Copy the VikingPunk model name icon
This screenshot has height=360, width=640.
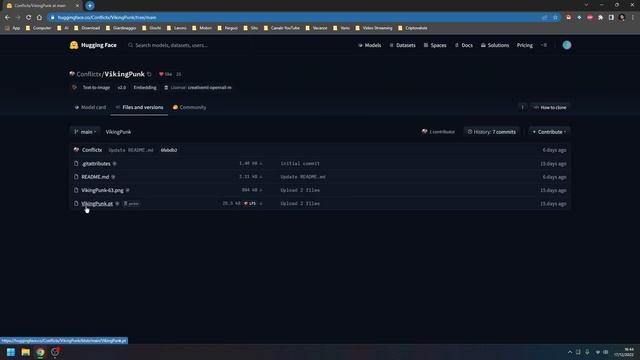click(x=149, y=74)
